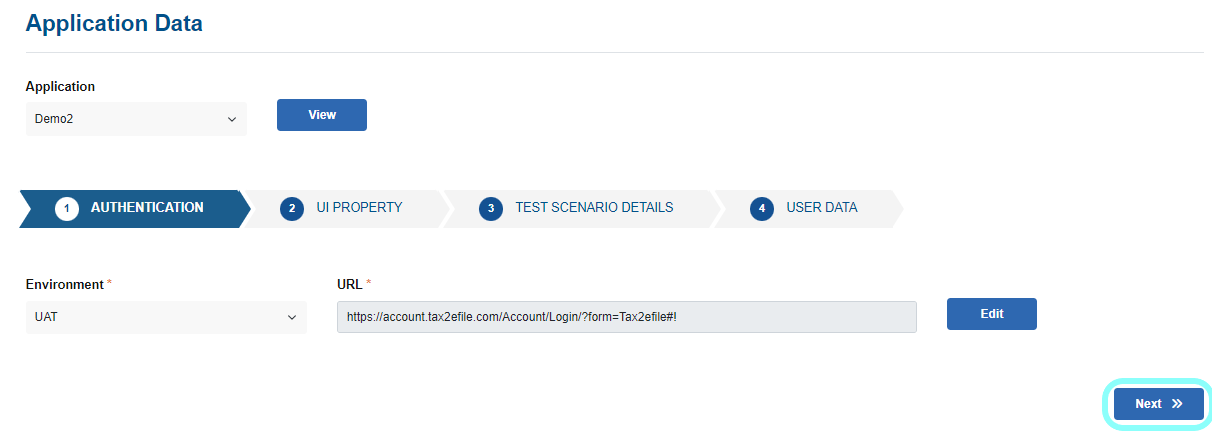Go to the UI PROPERTY step
Viewport: 1212px width, 433px height.
tap(359, 208)
